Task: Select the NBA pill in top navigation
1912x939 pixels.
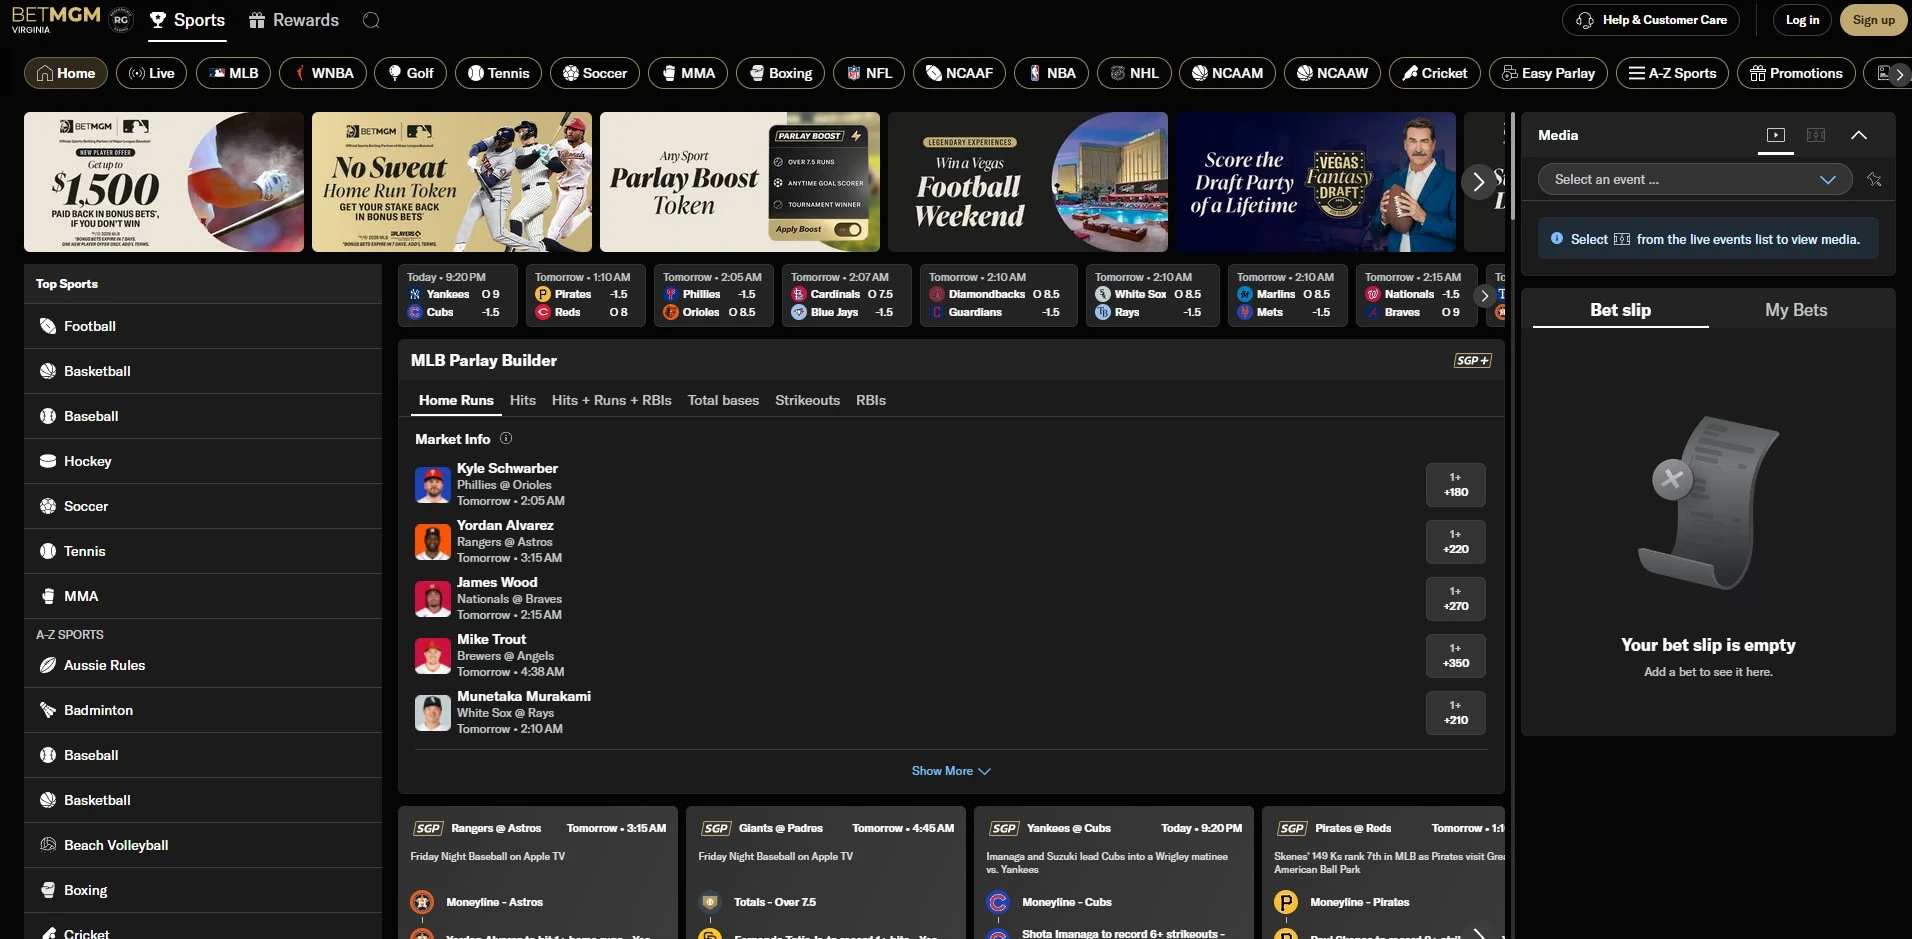Action: [1051, 73]
